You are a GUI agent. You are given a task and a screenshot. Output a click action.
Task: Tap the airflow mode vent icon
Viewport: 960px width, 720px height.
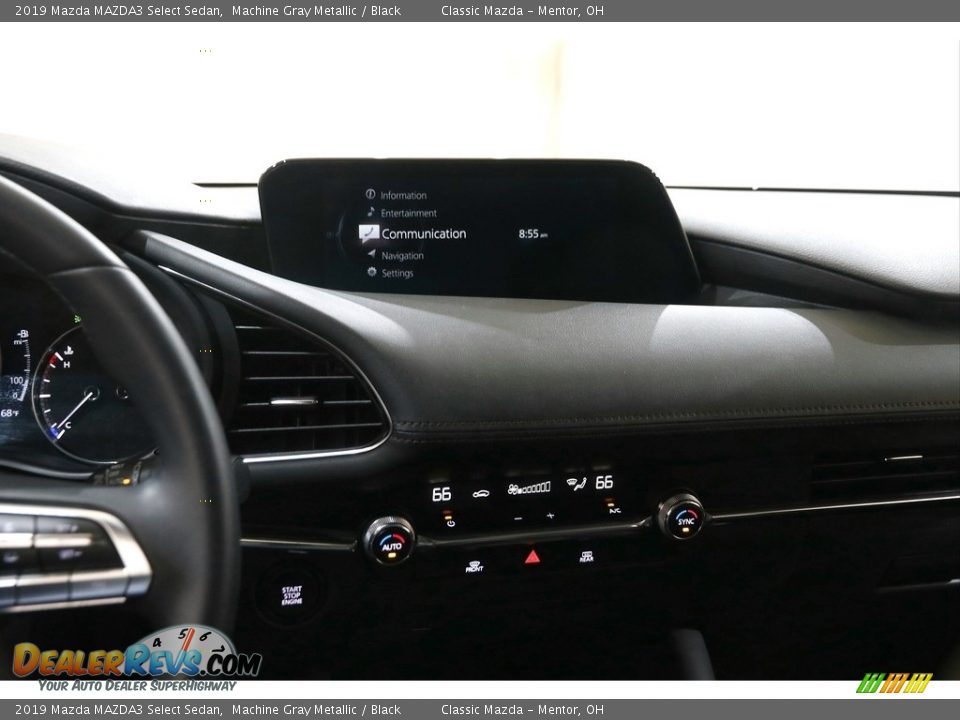point(576,484)
